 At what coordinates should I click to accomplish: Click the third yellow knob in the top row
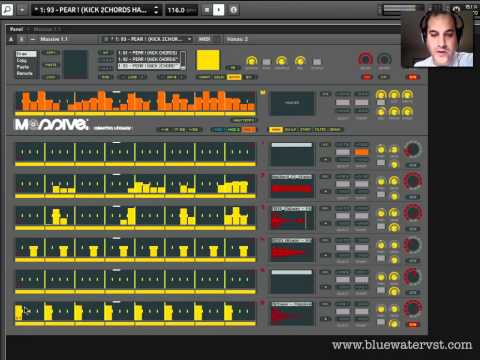coord(300,61)
